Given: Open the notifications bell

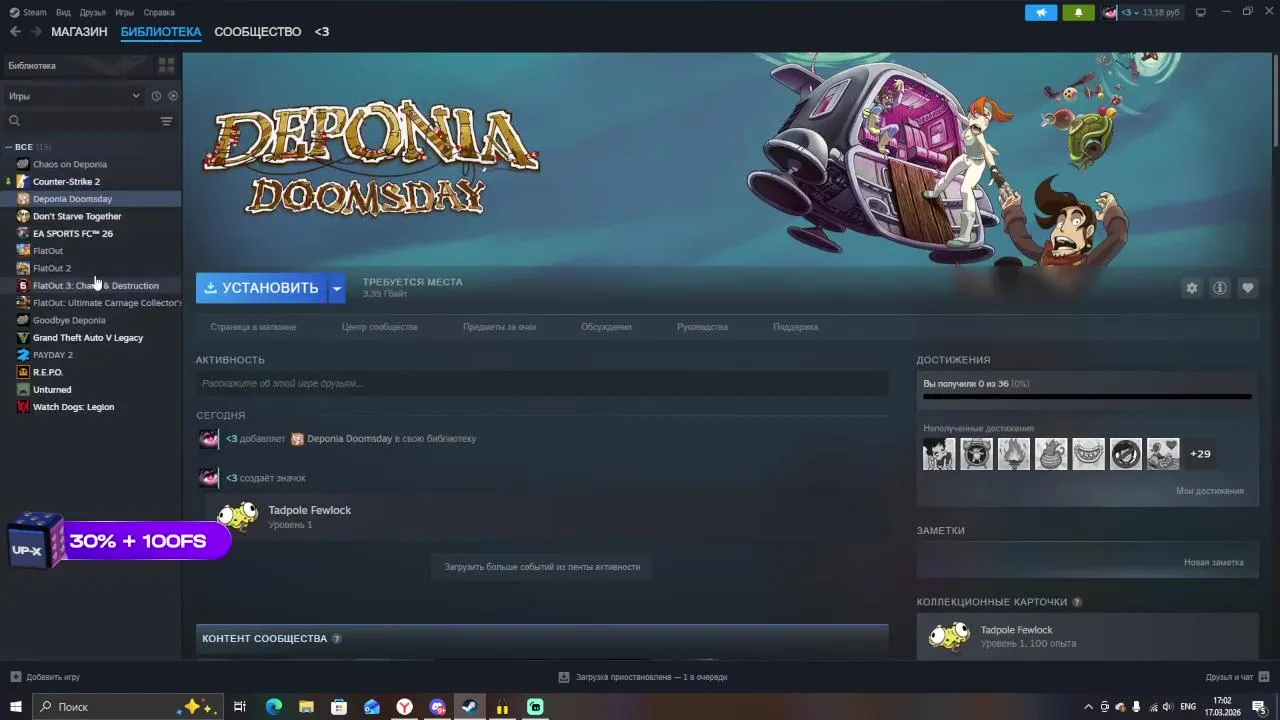Looking at the screenshot, I should click(x=1078, y=13).
